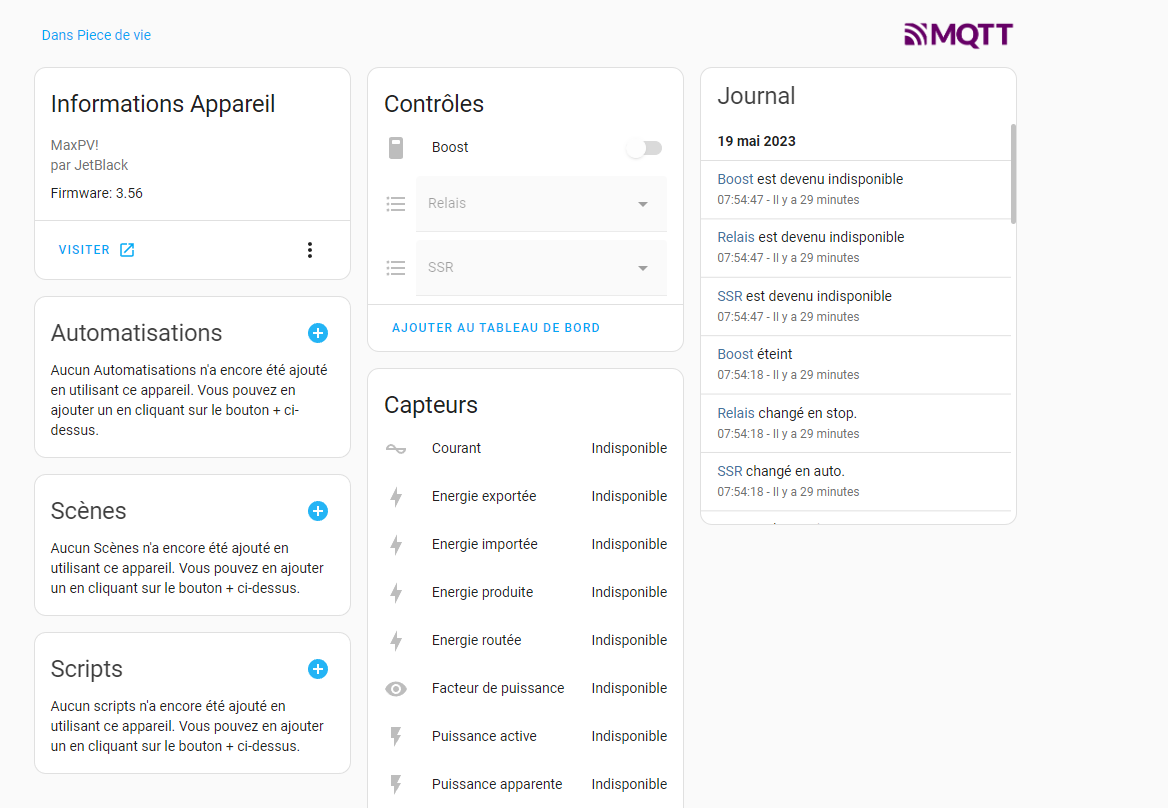Expand the SSR select dropdown
The height and width of the screenshot is (808, 1168).
[541, 268]
